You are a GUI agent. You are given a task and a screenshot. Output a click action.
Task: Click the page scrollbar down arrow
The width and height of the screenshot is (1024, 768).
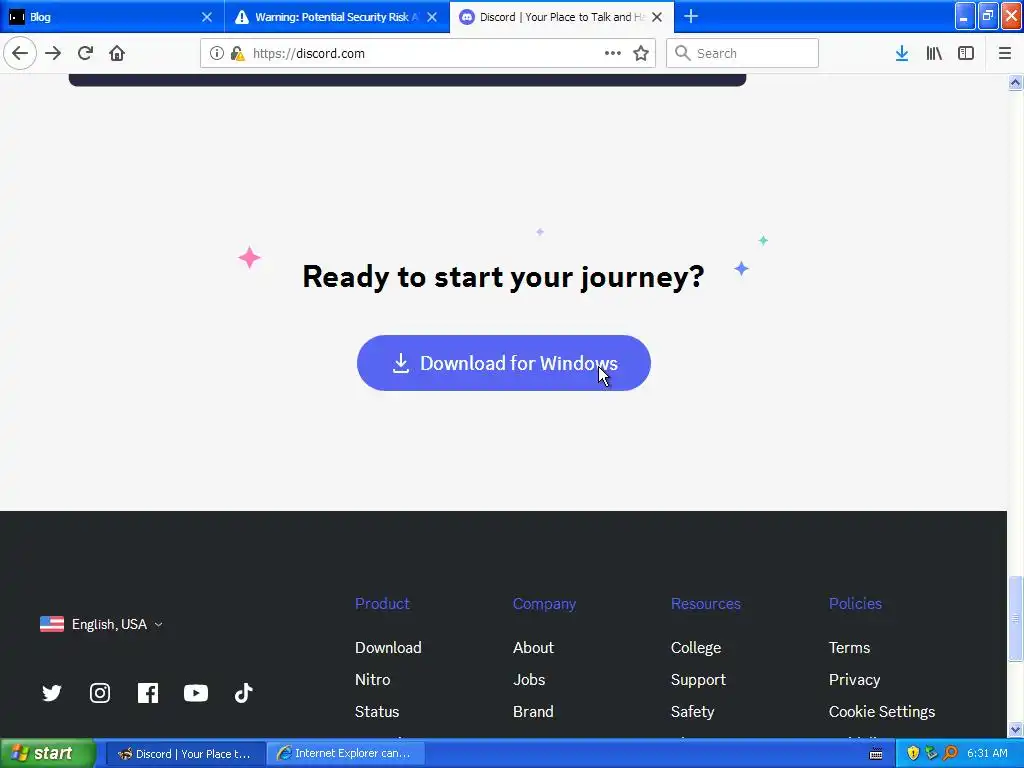pyautogui.click(x=1015, y=729)
